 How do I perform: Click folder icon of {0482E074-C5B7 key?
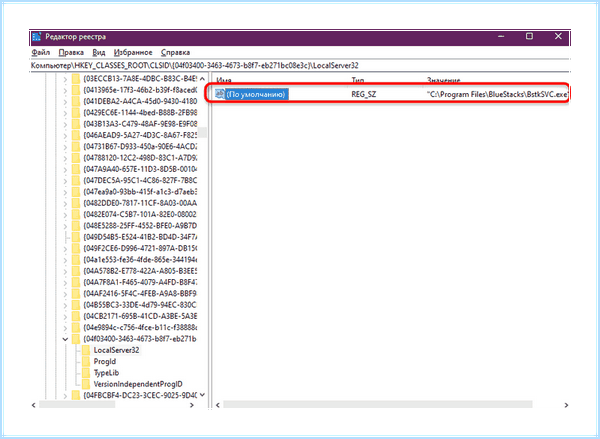click(76, 214)
